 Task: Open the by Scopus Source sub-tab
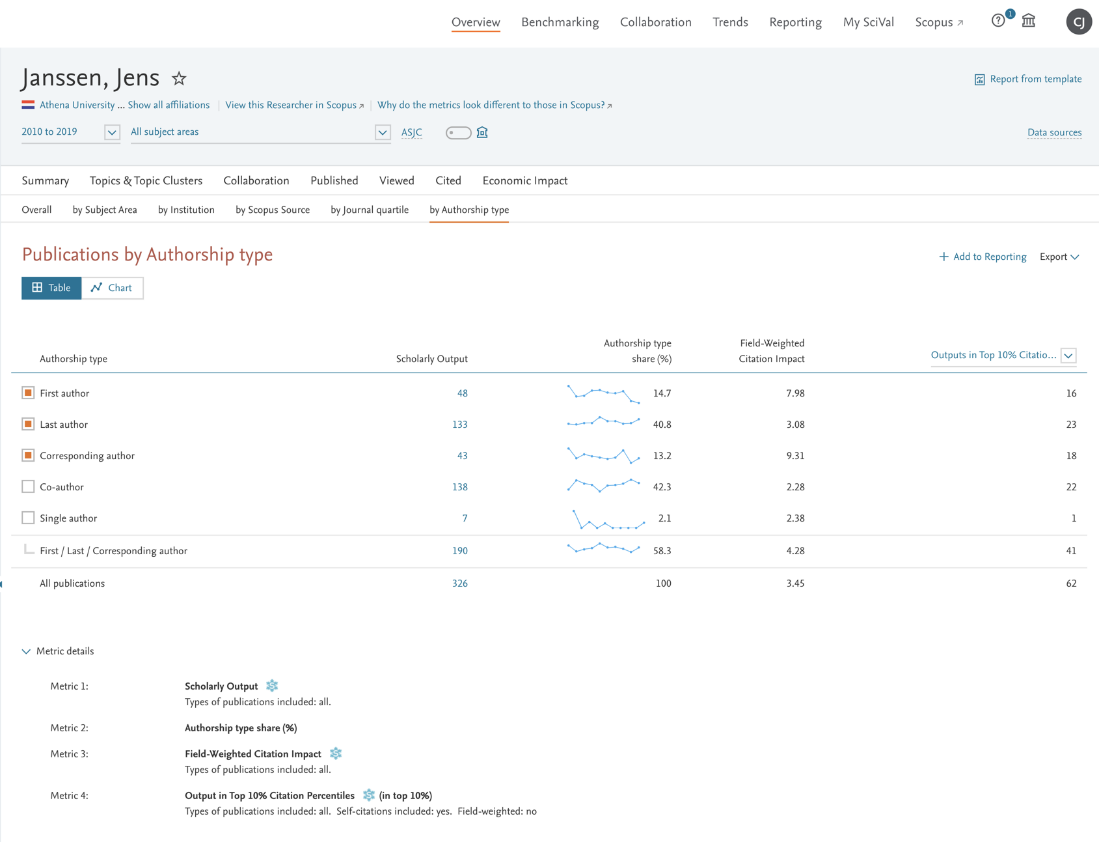coord(273,210)
